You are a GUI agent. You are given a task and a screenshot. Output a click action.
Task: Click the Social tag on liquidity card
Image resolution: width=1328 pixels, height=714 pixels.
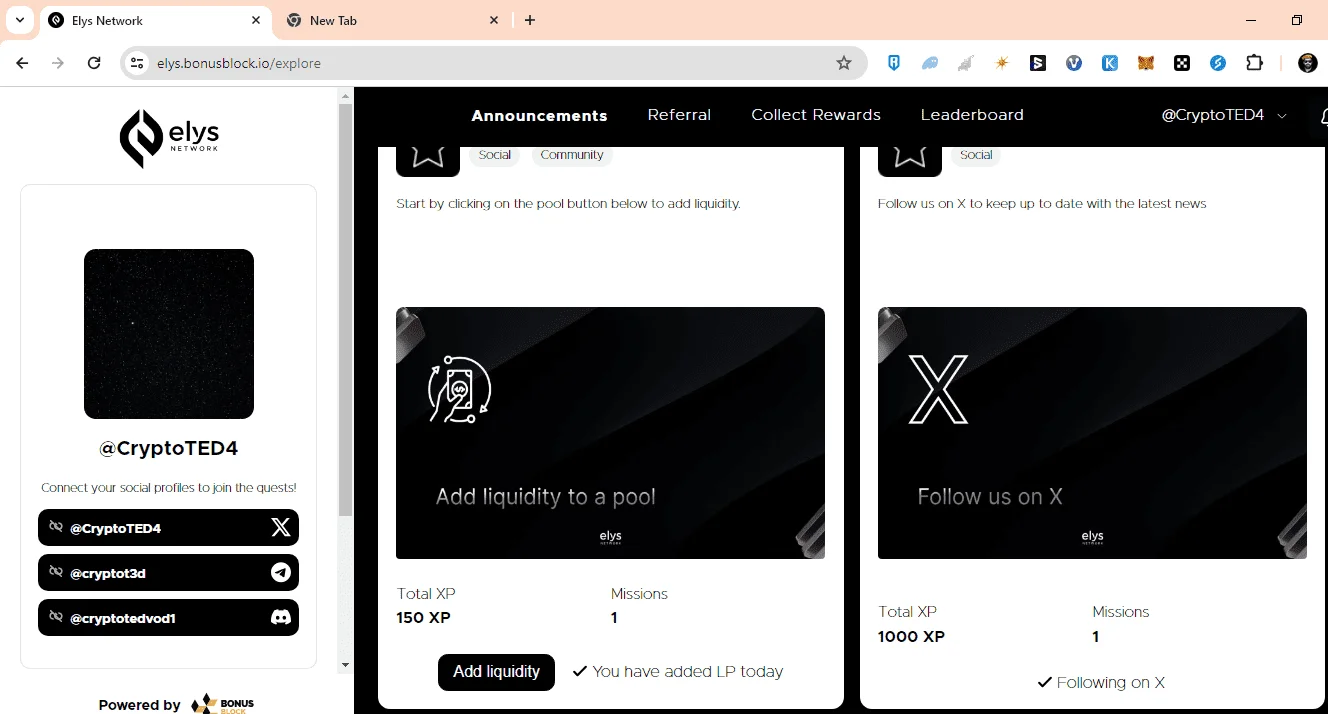coord(494,155)
